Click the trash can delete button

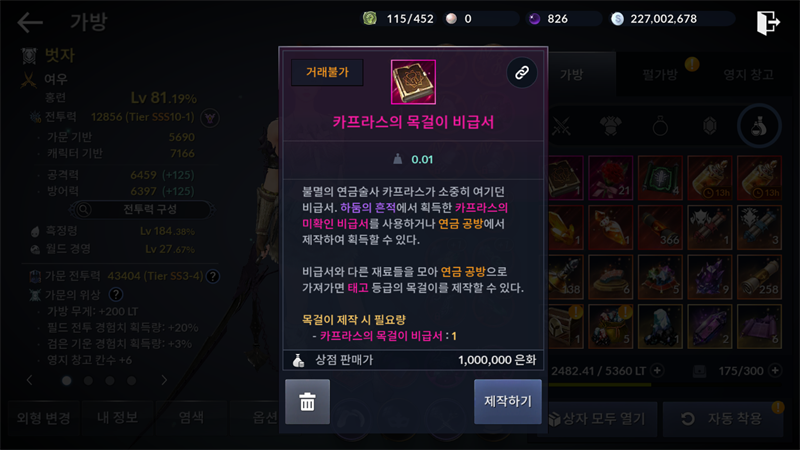click(x=307, y=402)
